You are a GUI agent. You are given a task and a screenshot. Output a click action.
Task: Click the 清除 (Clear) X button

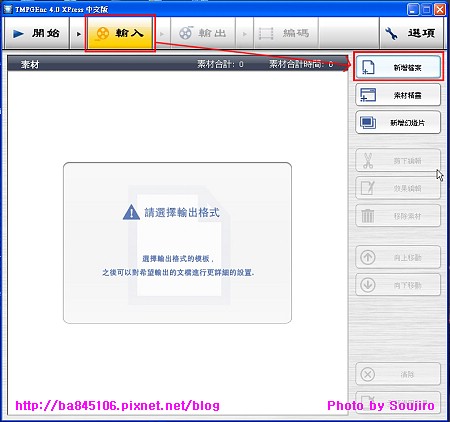[398, 374]
